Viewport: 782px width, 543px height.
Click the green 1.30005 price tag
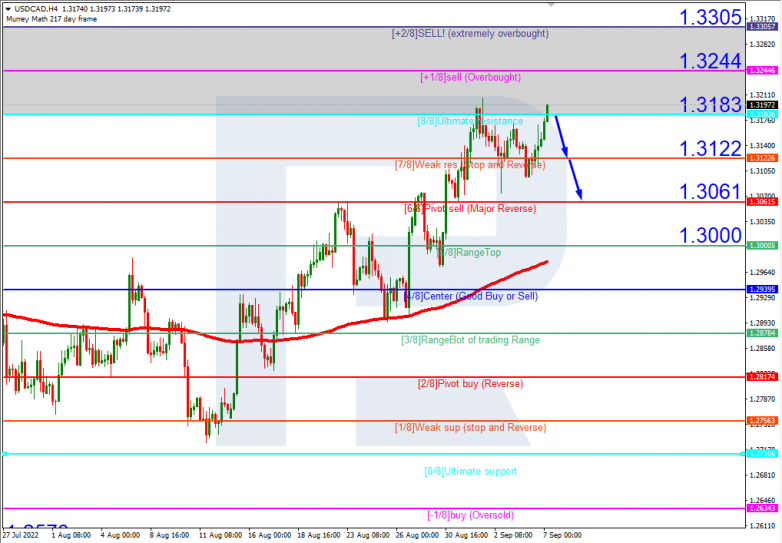coord(763,246)
